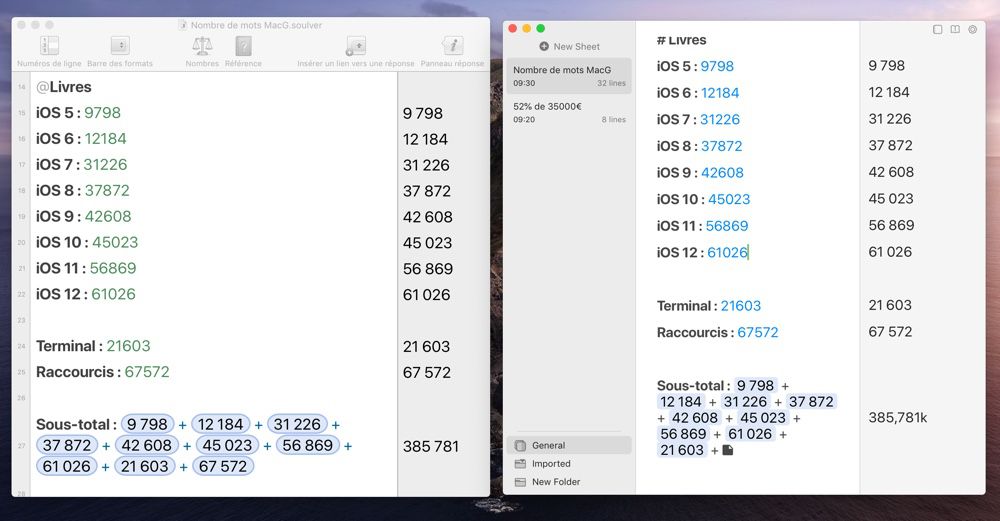Click the 9 798 token in right Sous-total
1000x521 pixels.
(755, 386)
